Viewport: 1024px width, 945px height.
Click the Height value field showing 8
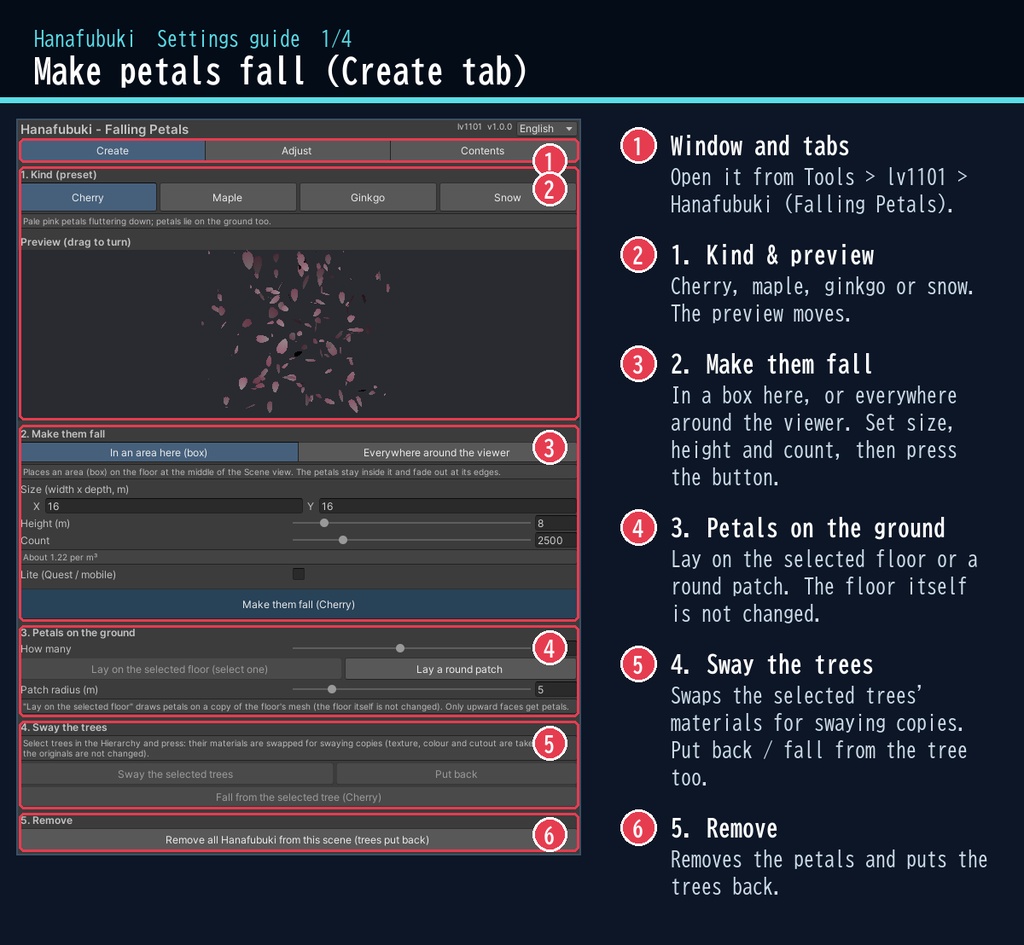555,523
